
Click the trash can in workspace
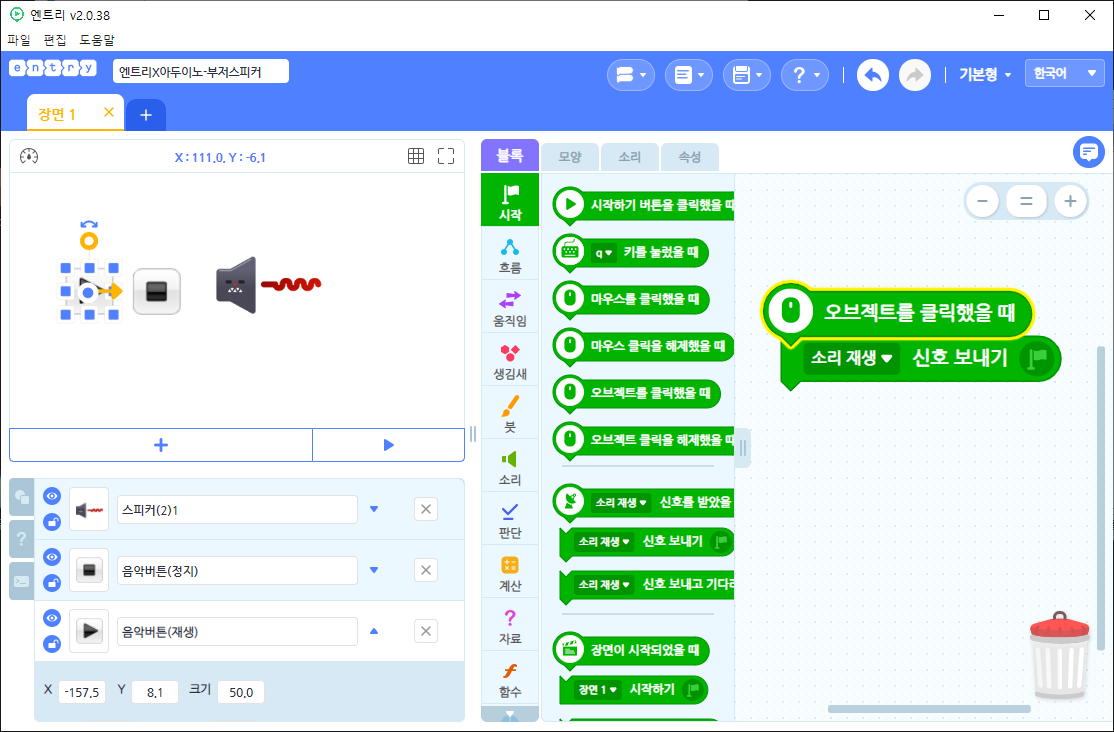(x=1060, y=655)
